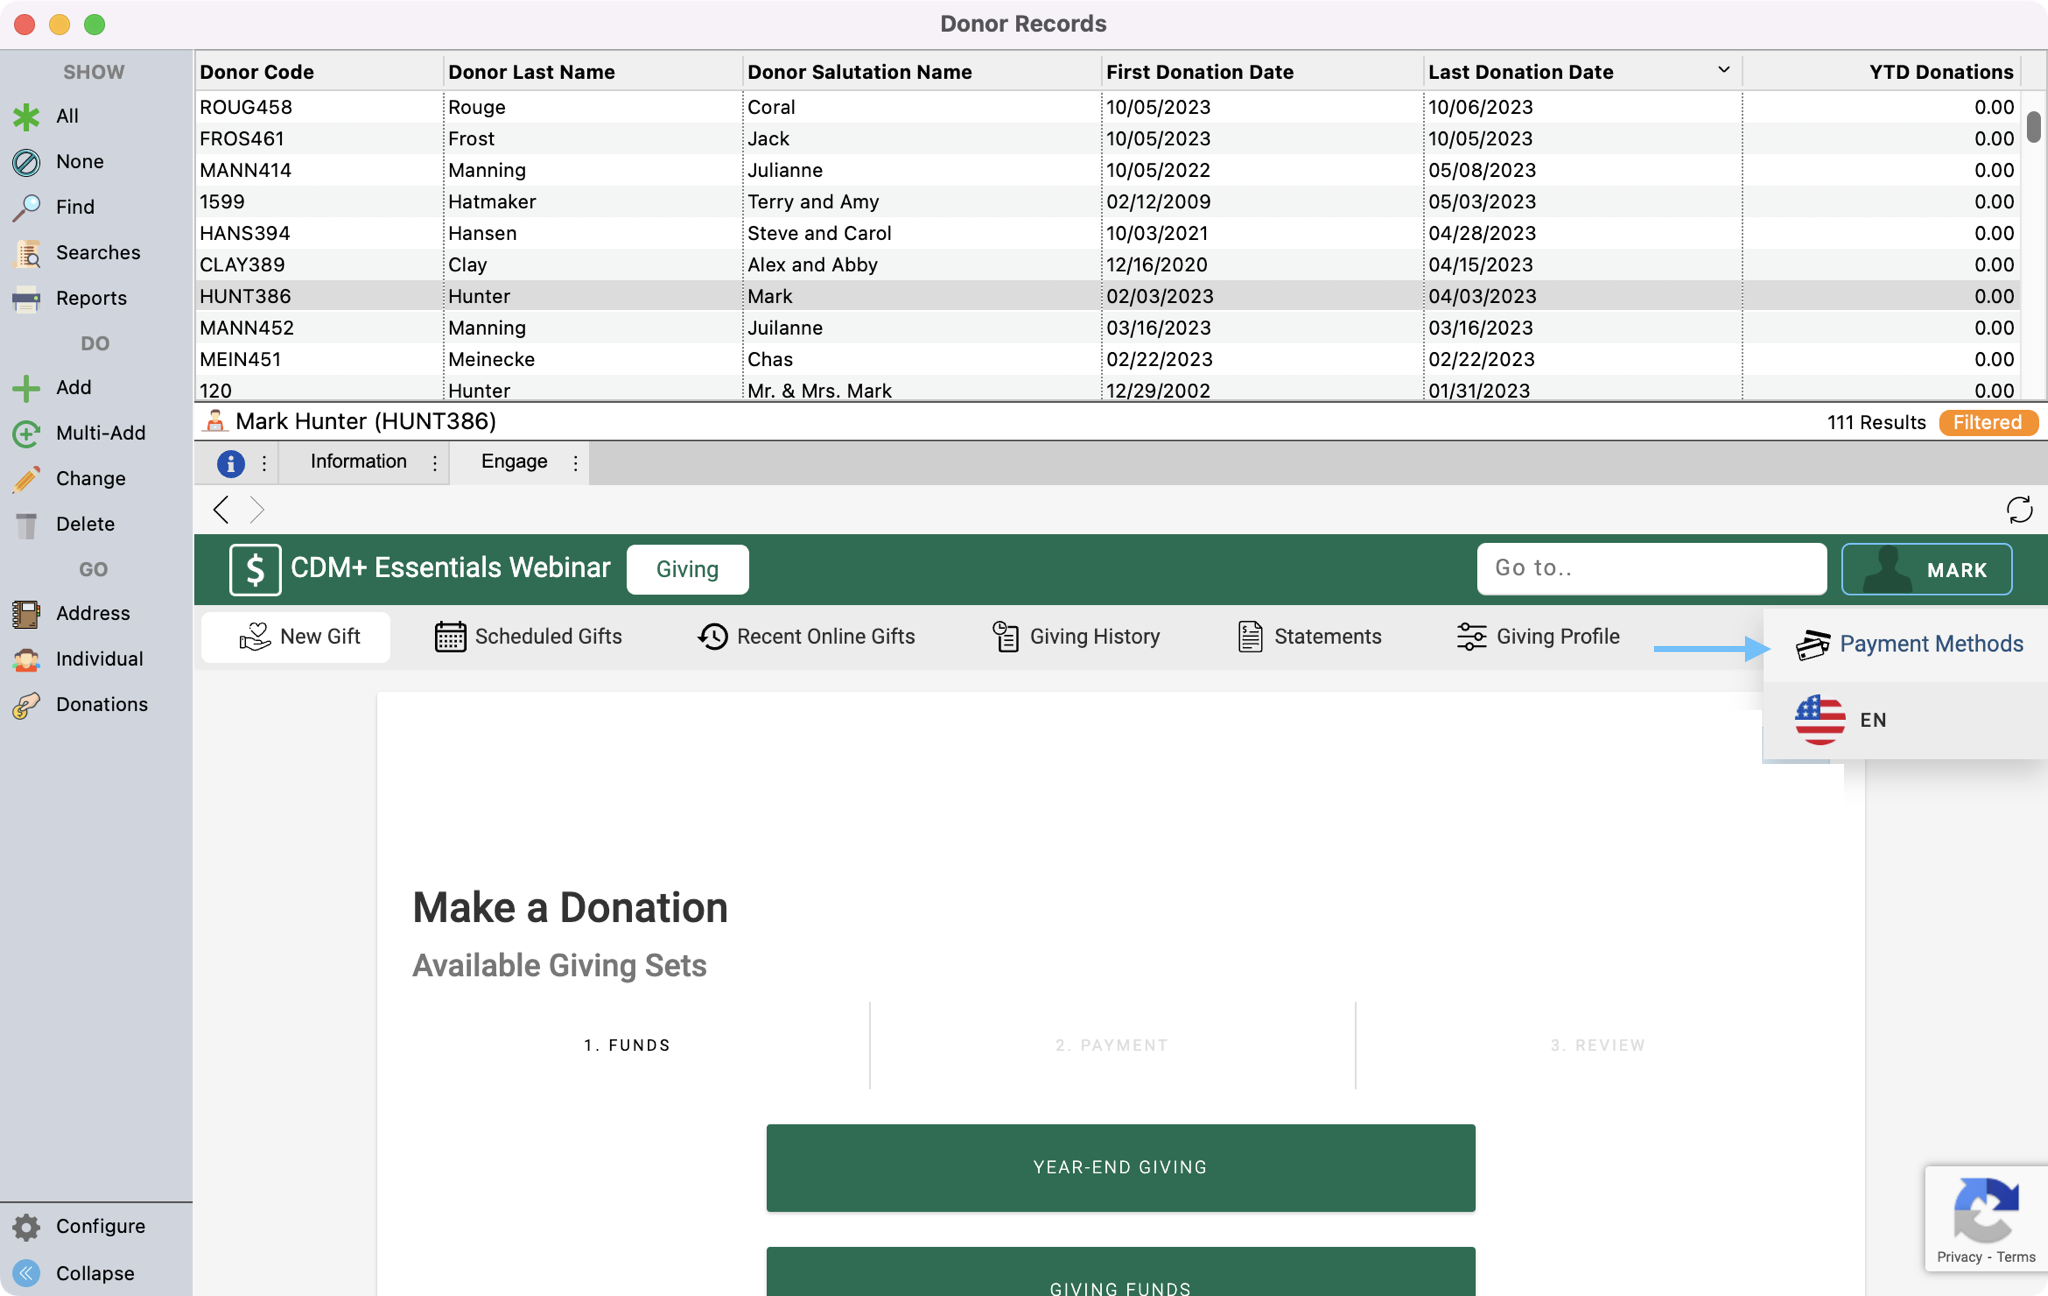Click the green Add plus icon

click(x=26, y=388)
